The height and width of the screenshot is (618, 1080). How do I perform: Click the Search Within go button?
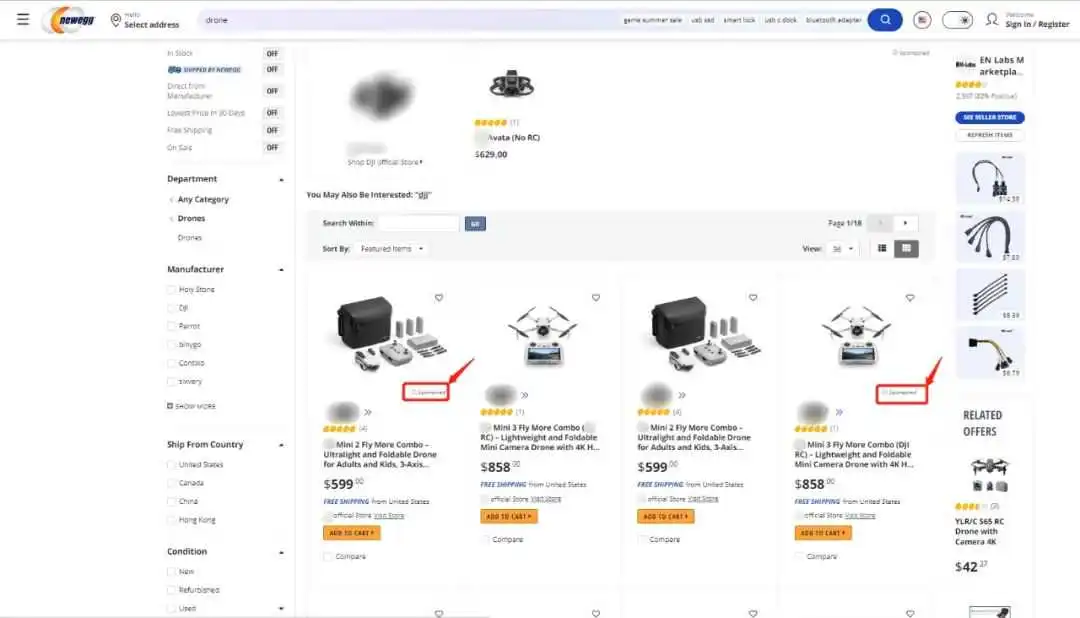coord(475,223)
